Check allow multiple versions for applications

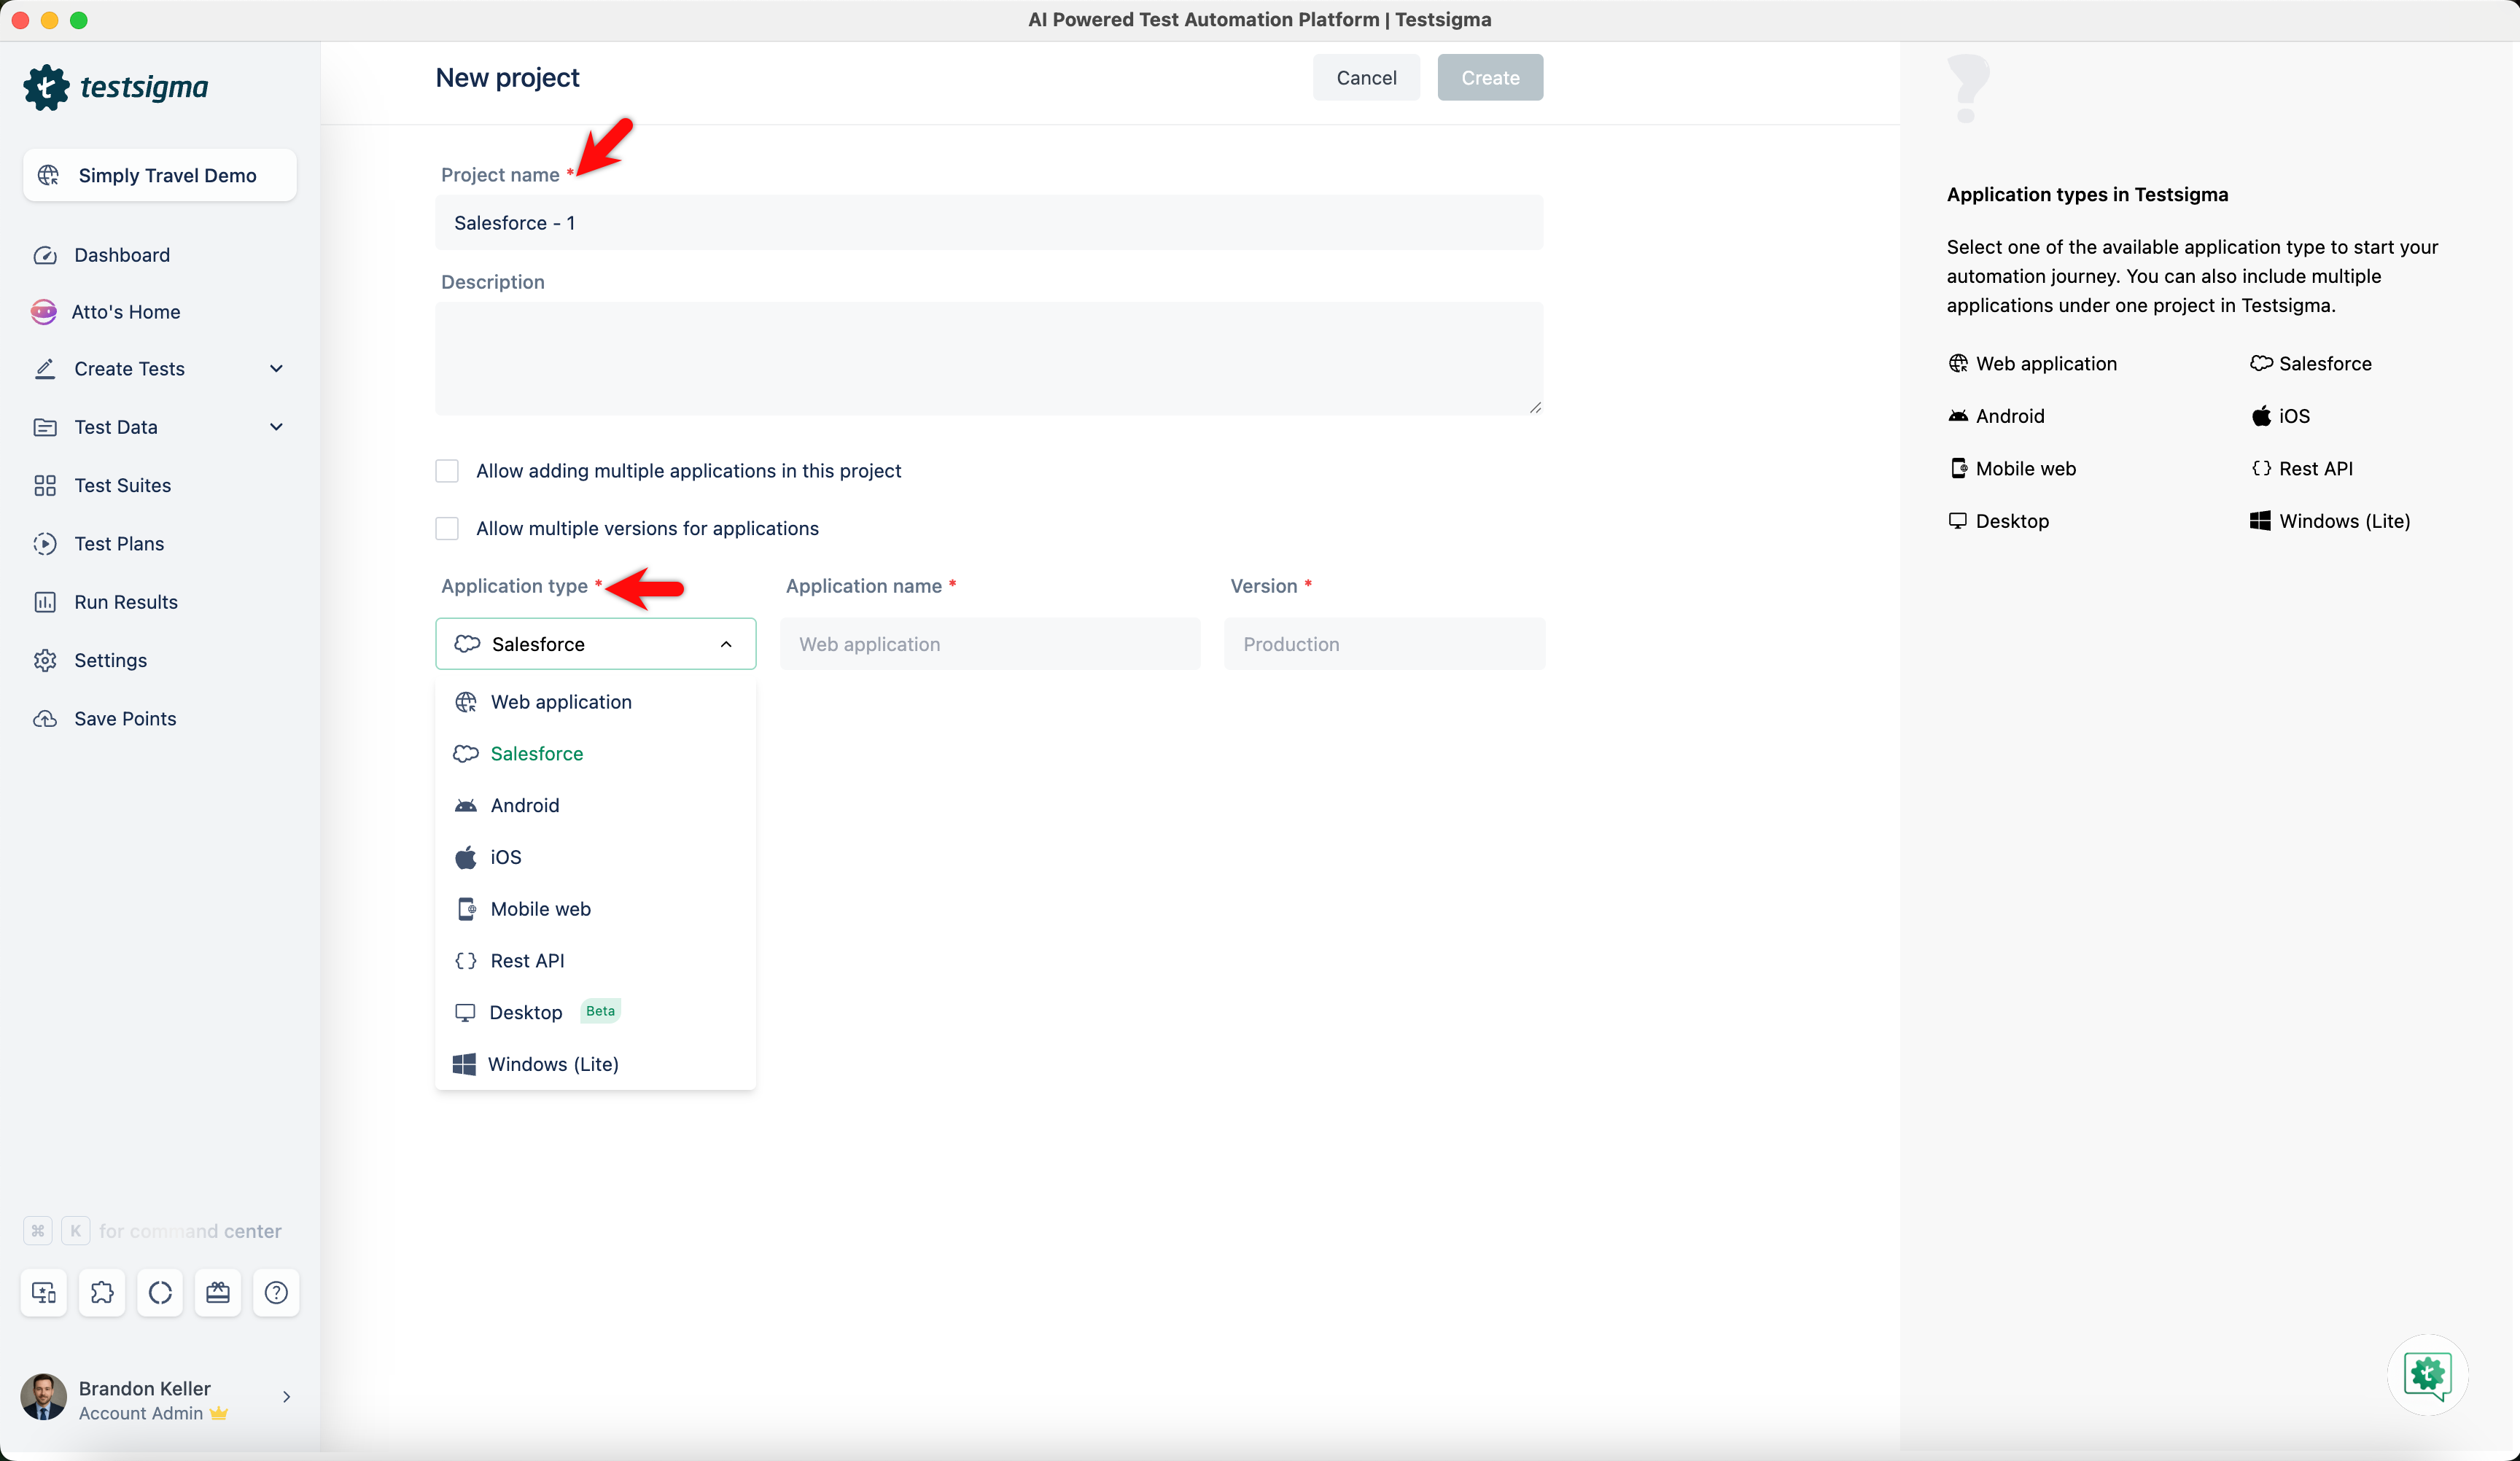pos(447,528)
